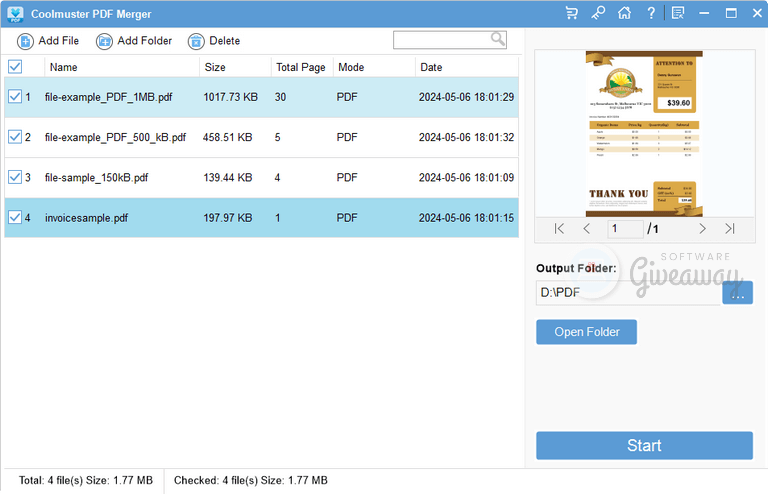
Task: Click date 2024-05-06 18:01:15
Action: (466, 218)
